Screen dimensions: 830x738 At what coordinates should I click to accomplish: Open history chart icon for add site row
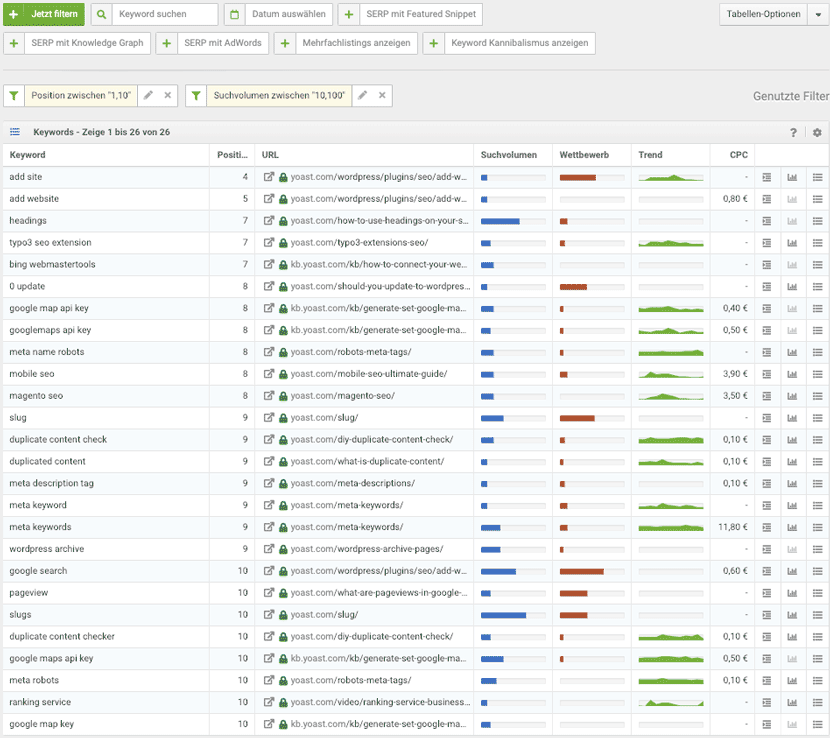click(792, 177)
